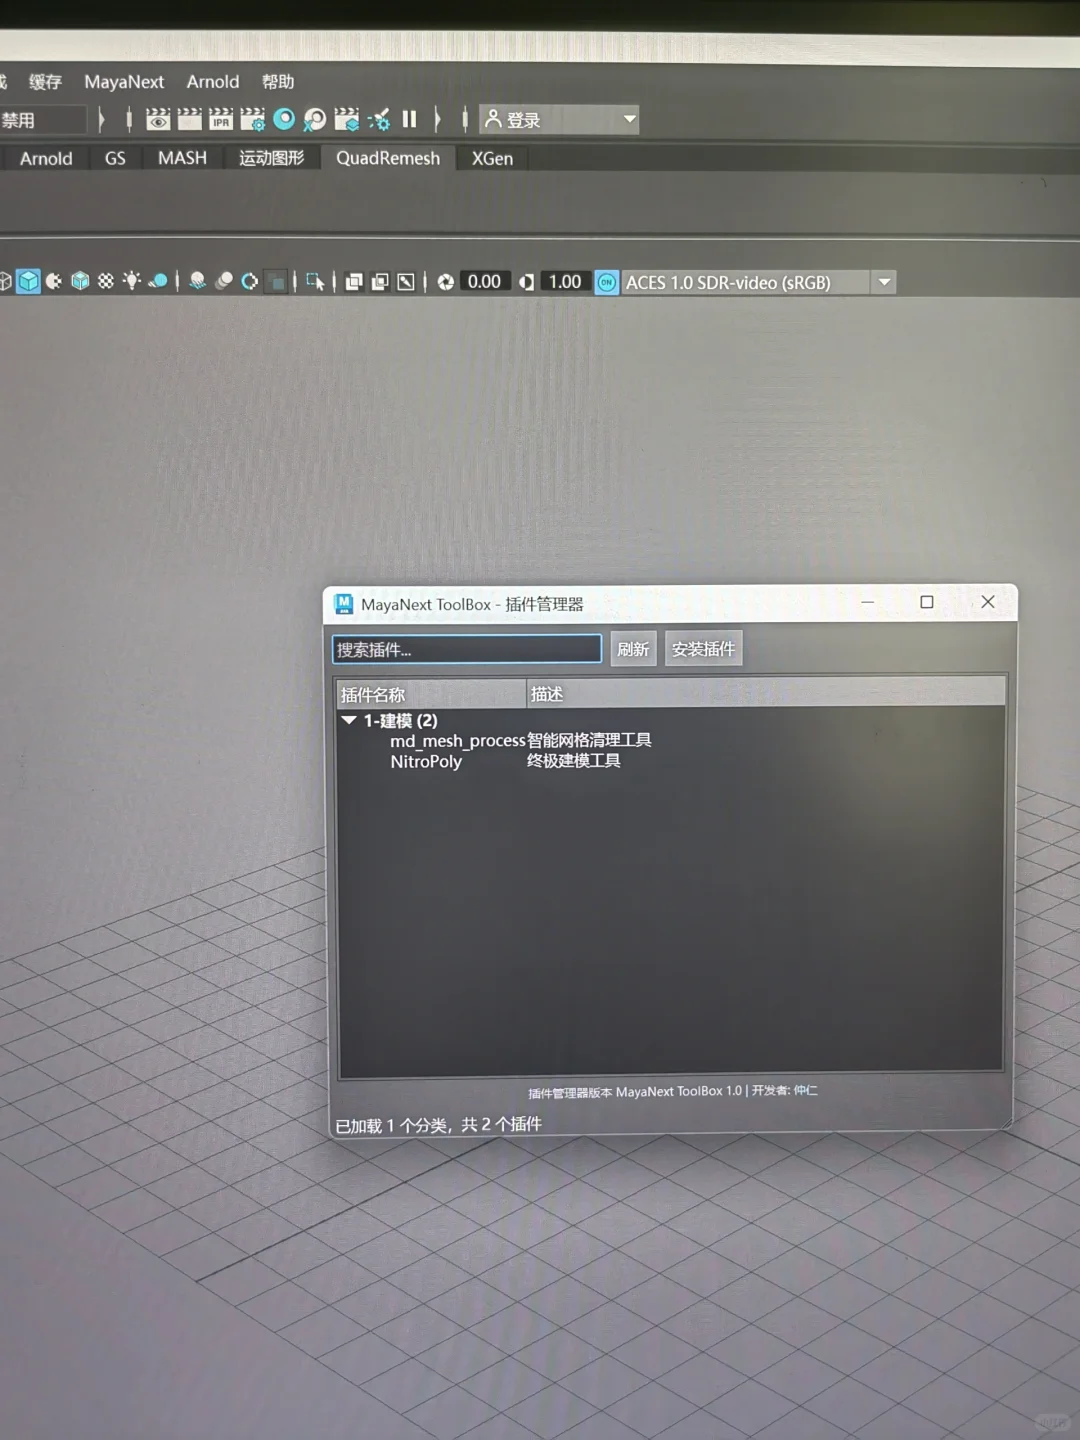Select shaded display mode cube icon
This screenshot has height=1440, width=1080.
coord(29,281)
